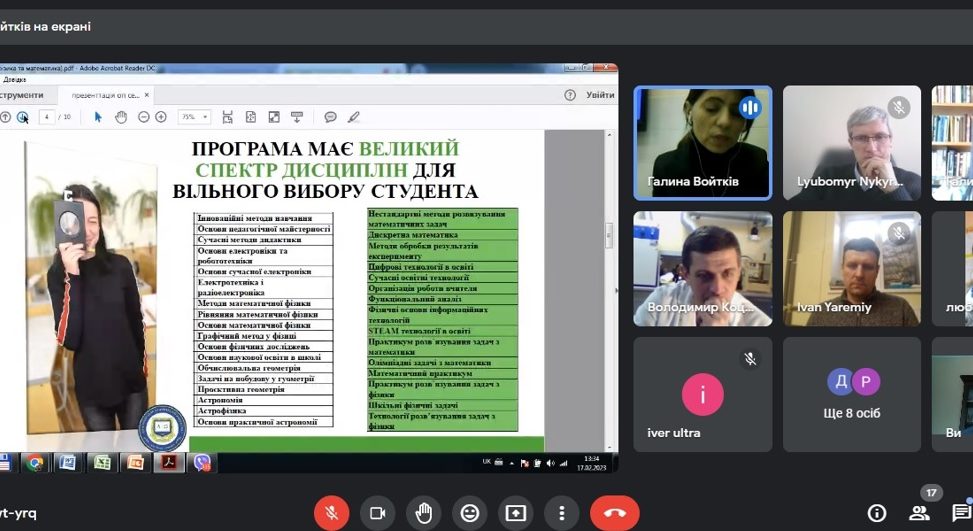
Task: Open the Довідка menu
Action: pos(14,79)
